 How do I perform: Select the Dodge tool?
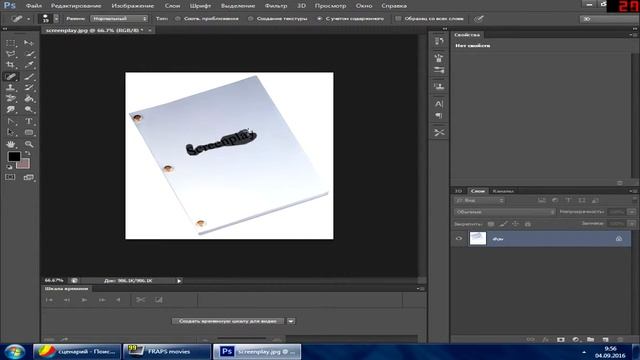tap(29, 109)
